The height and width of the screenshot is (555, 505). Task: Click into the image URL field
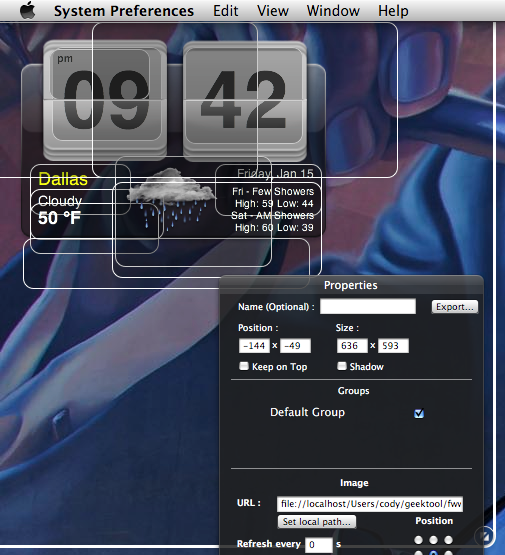pos(370,504)
